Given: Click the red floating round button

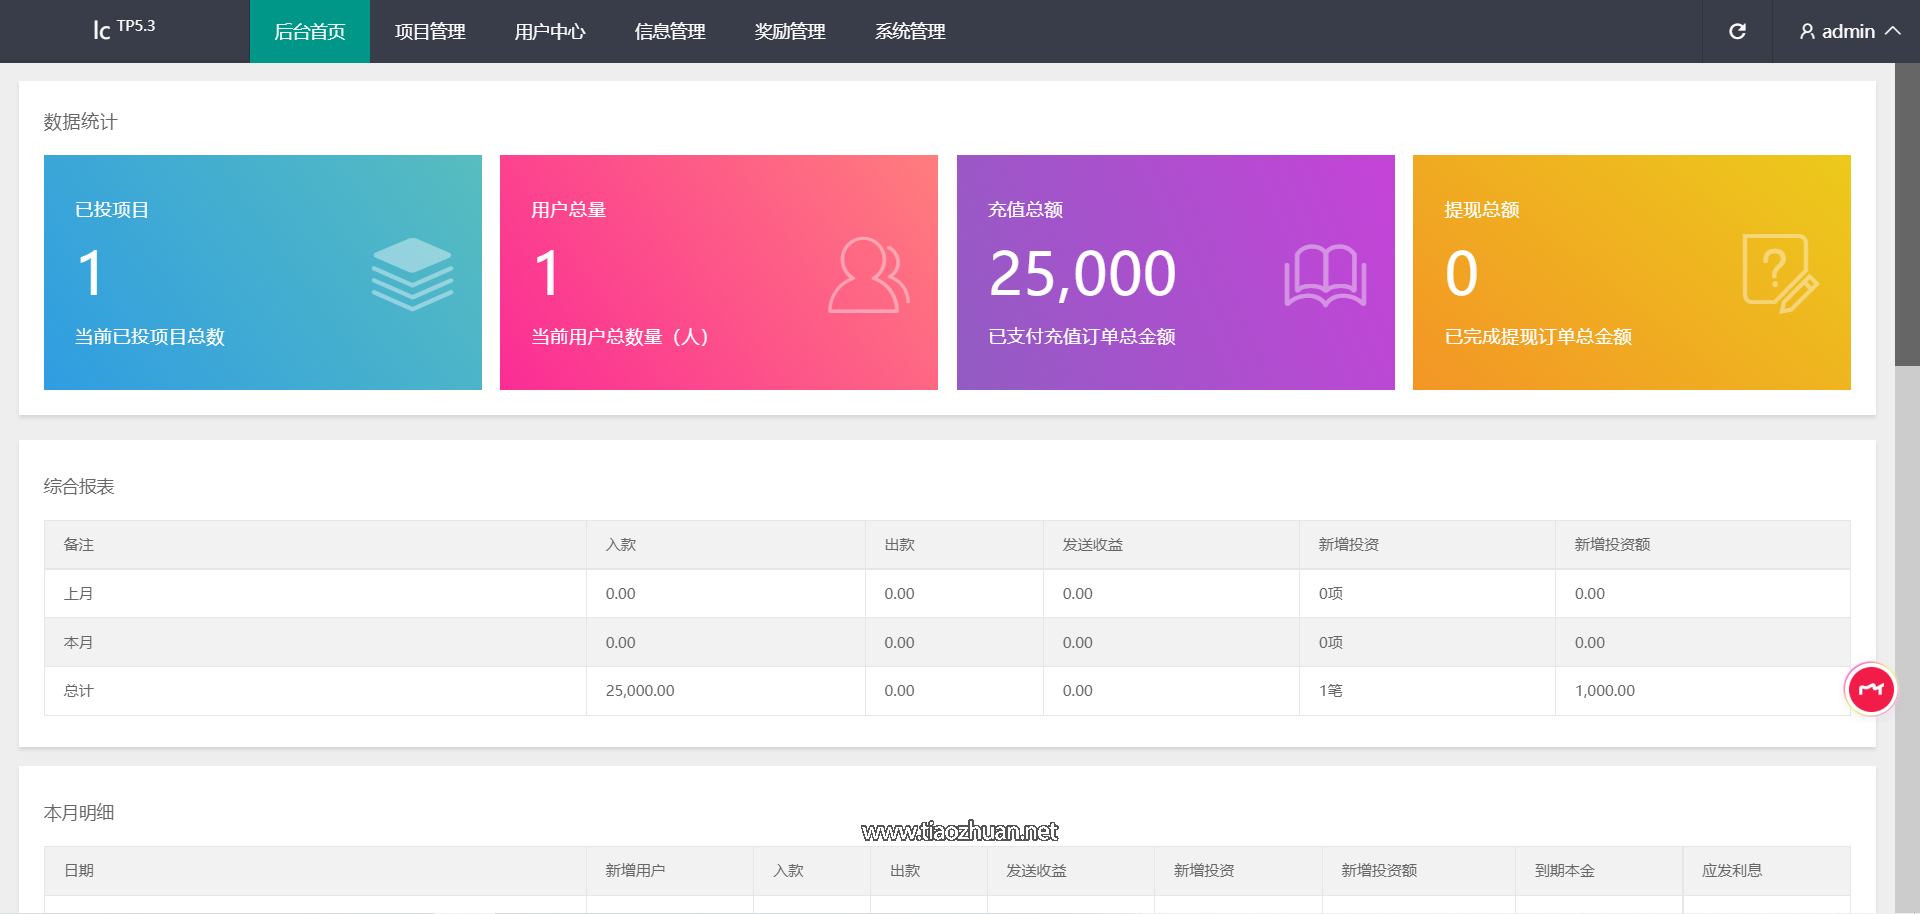Looking at the screenshot, I should pos(1870,689).
